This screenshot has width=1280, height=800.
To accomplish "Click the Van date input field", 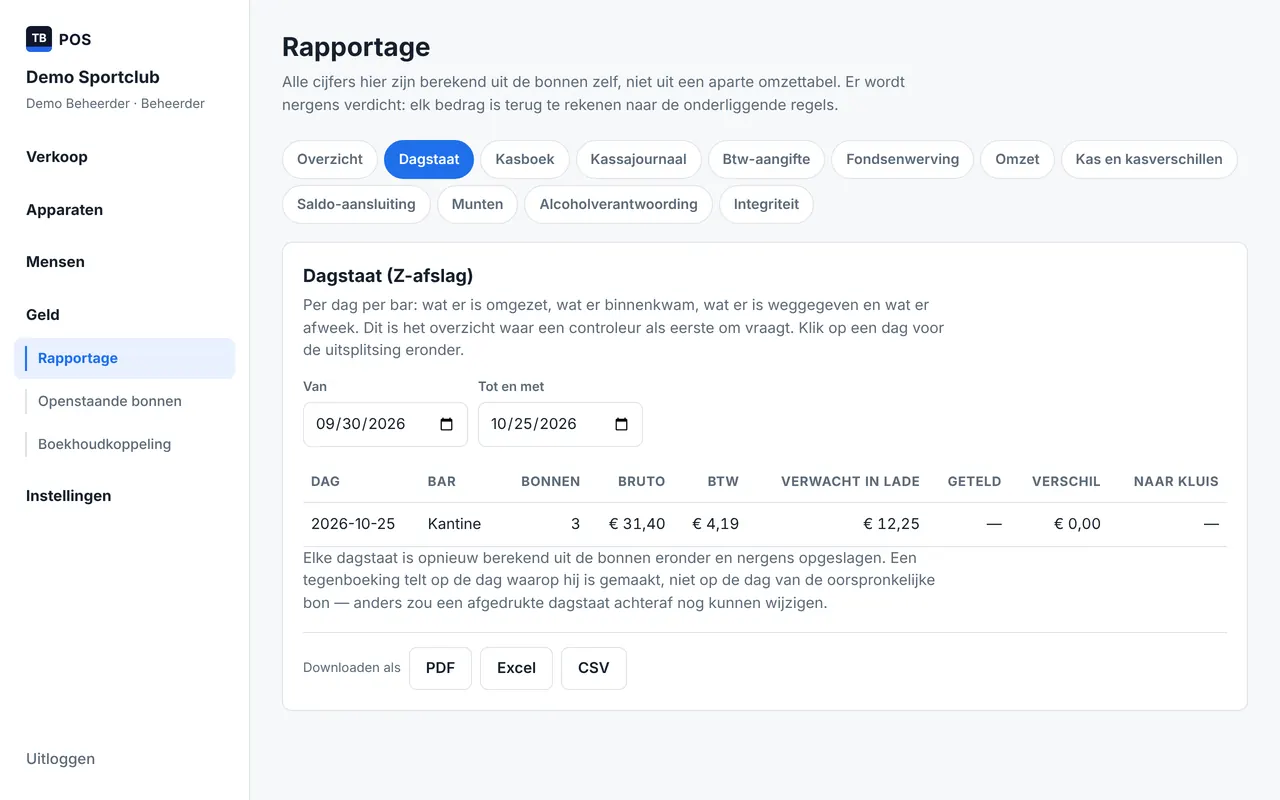I will coord(385,424).
